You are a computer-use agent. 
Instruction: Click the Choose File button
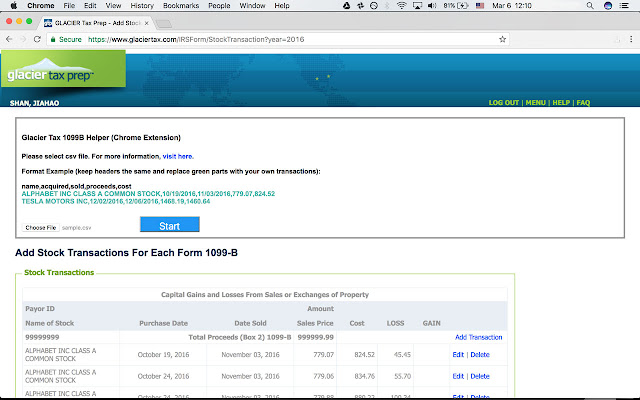(40, 228)
